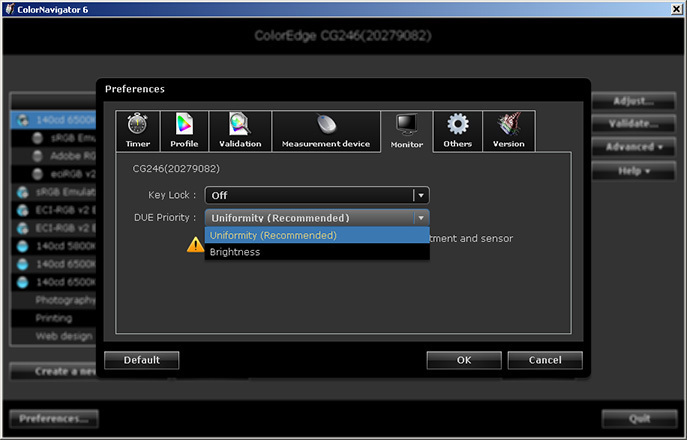Open the Timer preferences tab

(138, 131)
